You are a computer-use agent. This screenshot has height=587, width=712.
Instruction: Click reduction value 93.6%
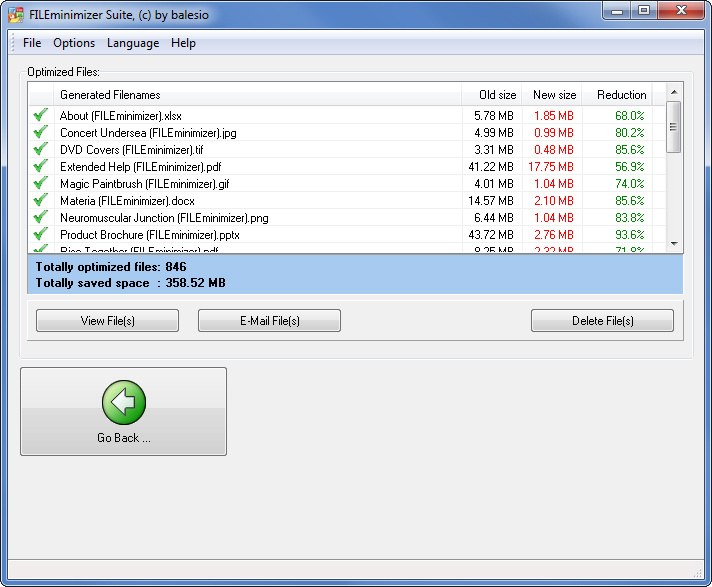click(x=630, y=235)
